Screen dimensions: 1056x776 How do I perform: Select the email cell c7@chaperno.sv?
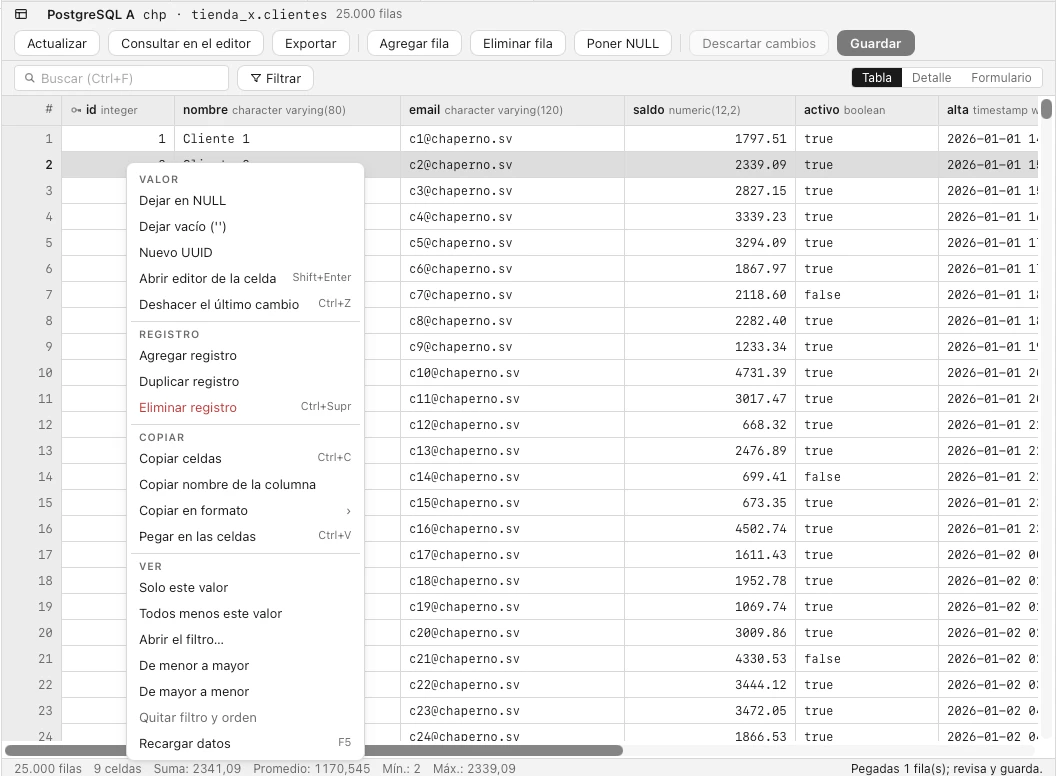pos(513,295)
